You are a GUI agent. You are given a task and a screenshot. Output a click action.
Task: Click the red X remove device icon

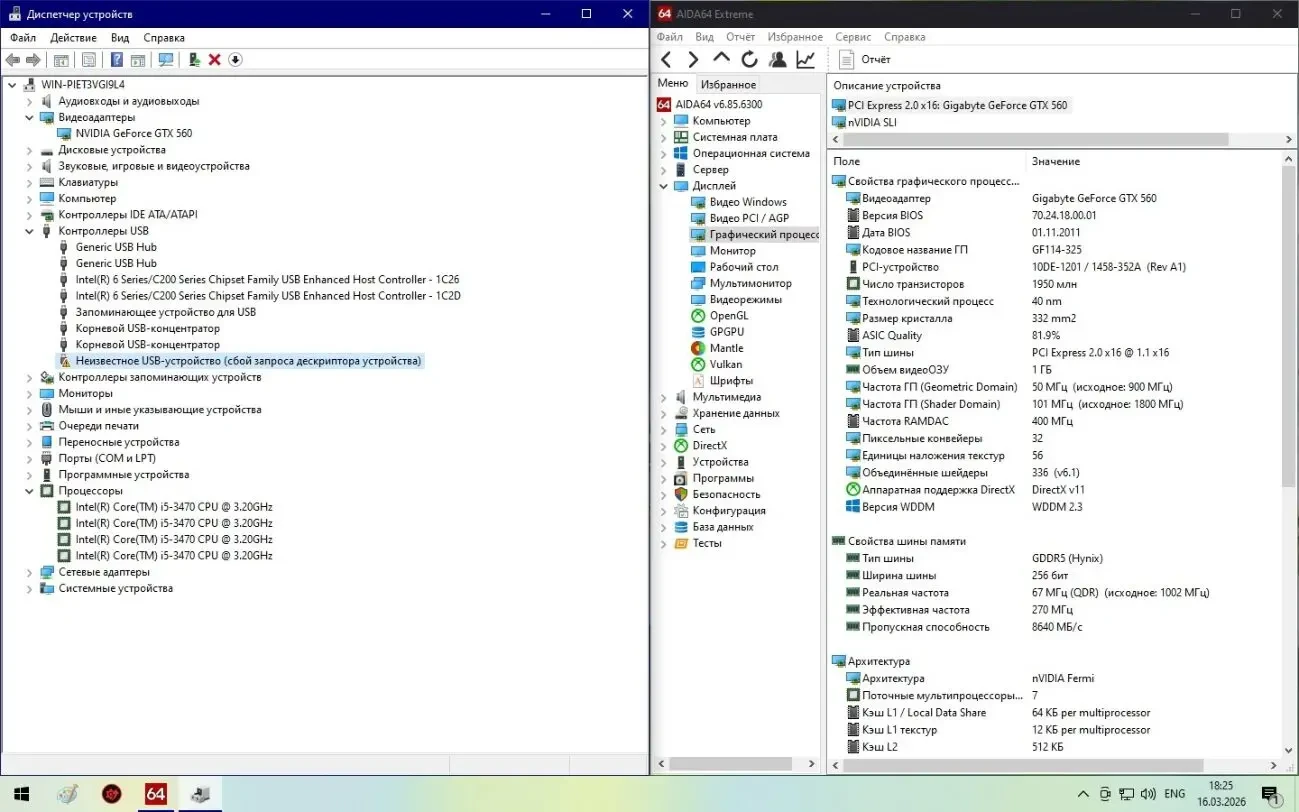(x=214, y=60)
